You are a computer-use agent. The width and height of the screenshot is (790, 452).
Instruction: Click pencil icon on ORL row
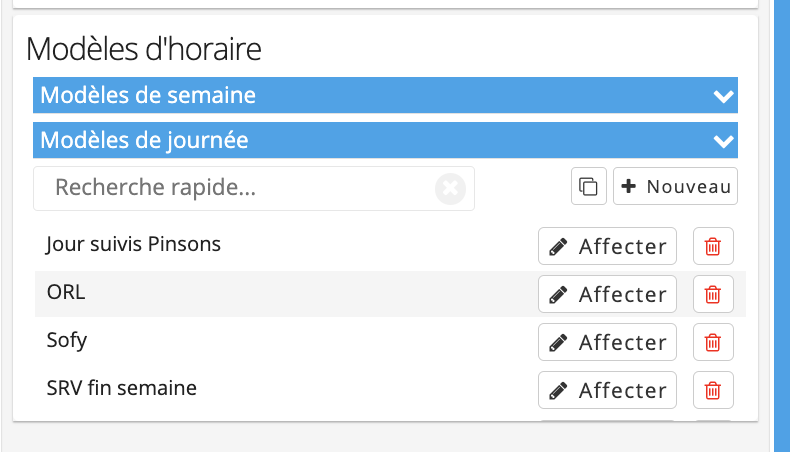coord(558,295)
